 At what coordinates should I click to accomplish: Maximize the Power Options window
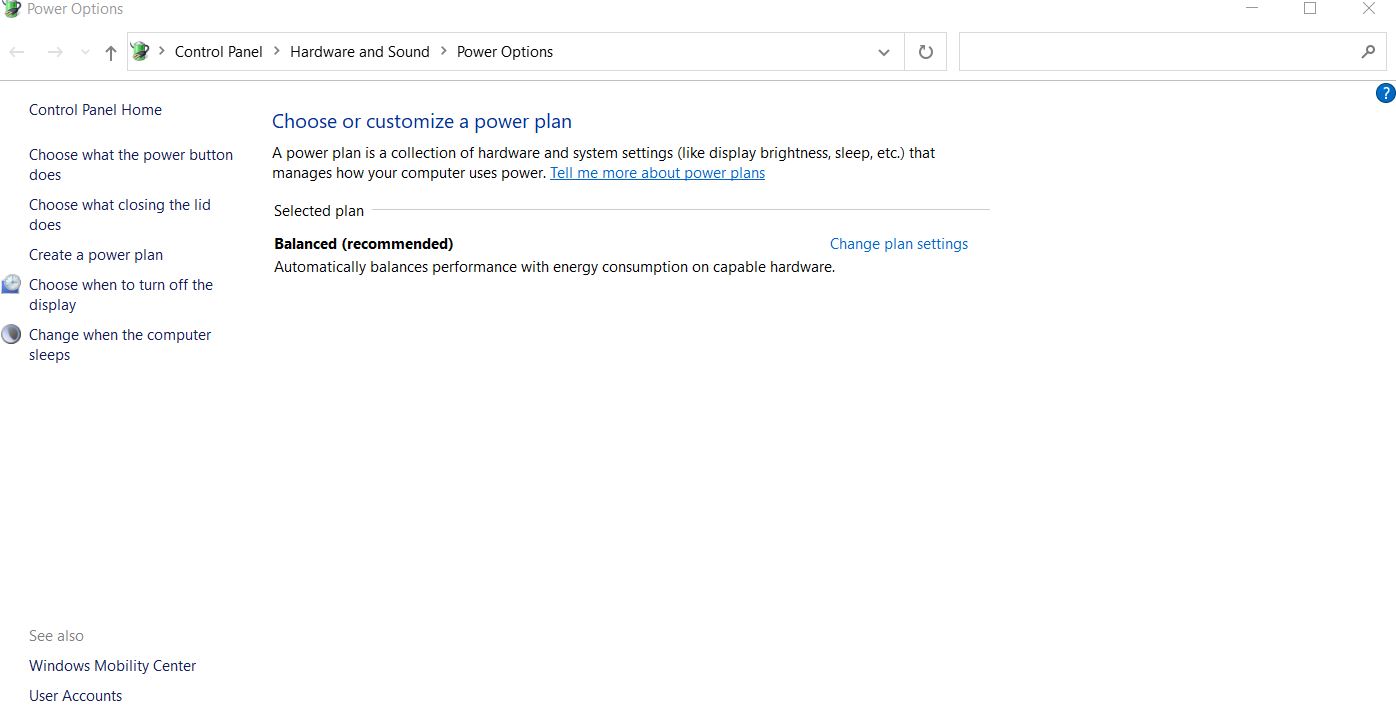coord(1310,8)
